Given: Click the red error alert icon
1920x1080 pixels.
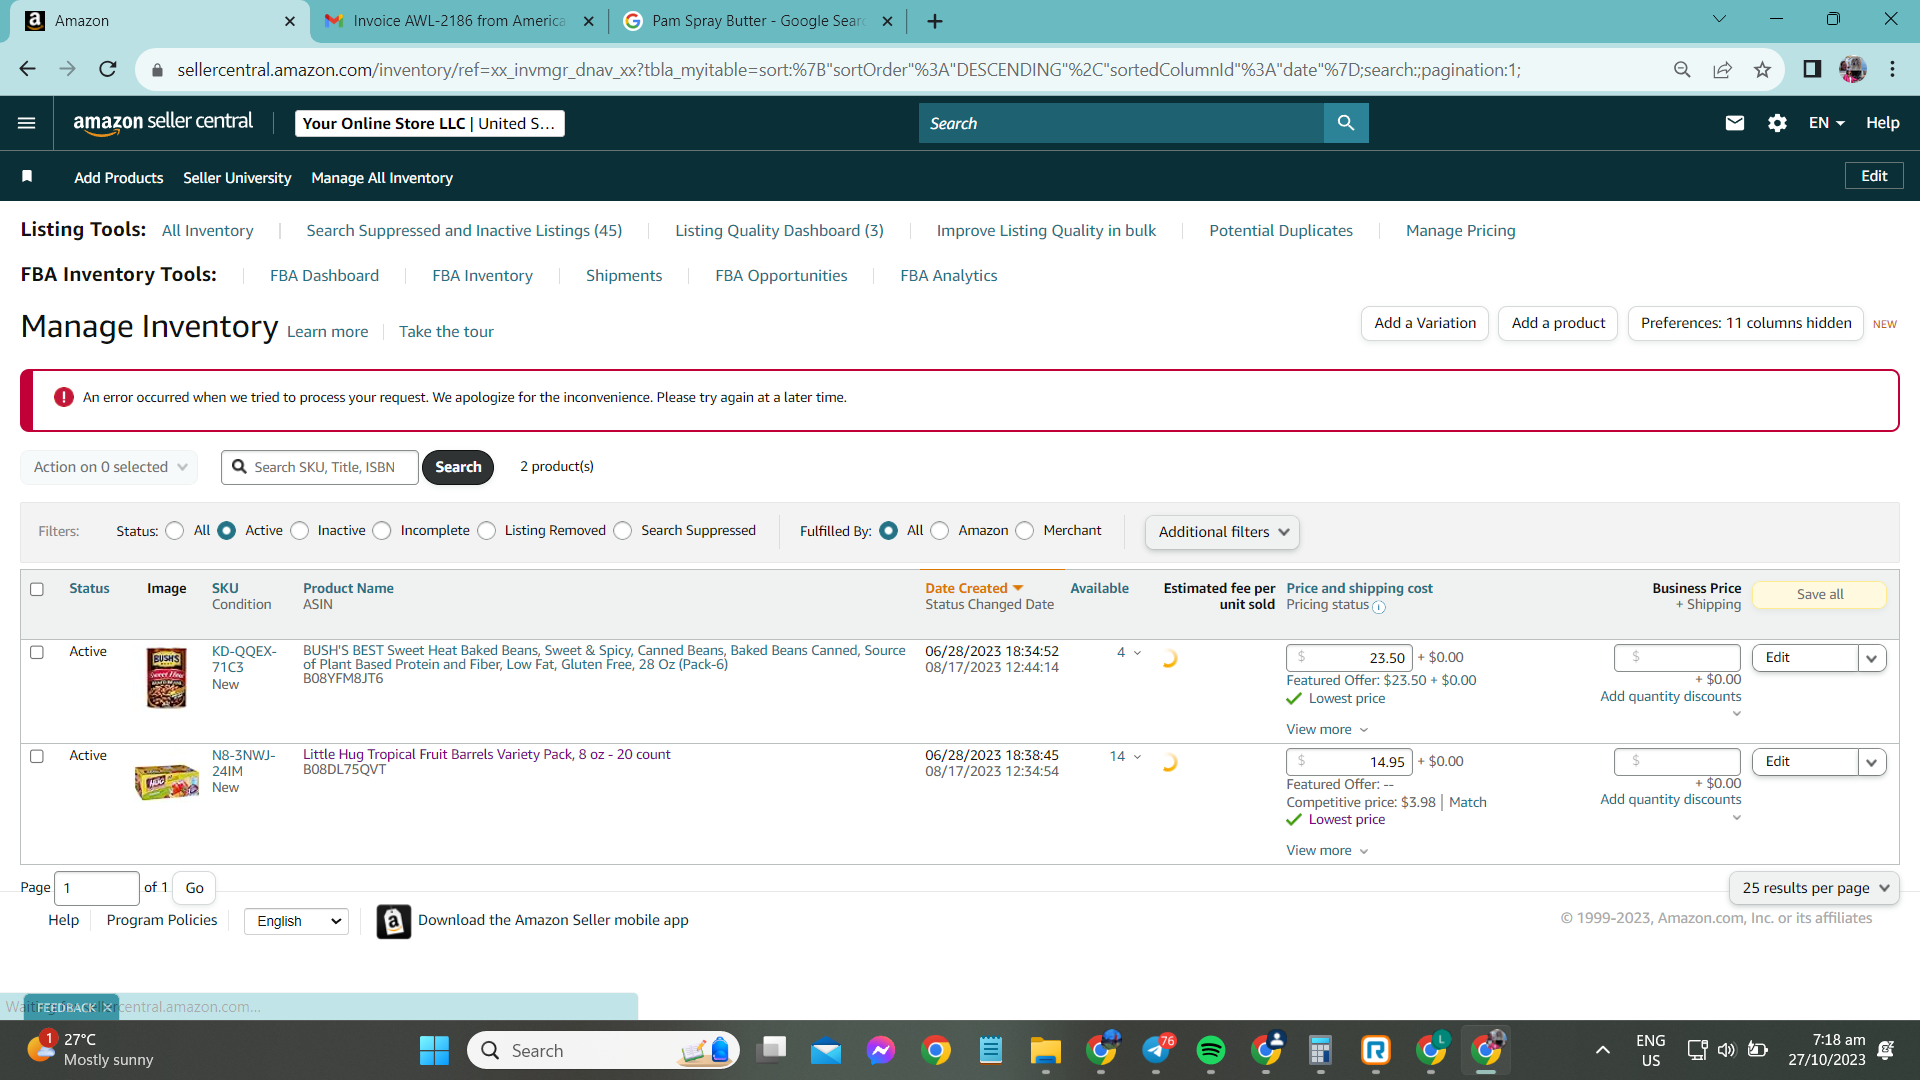Looking at the screenshot, I should 64,397.
